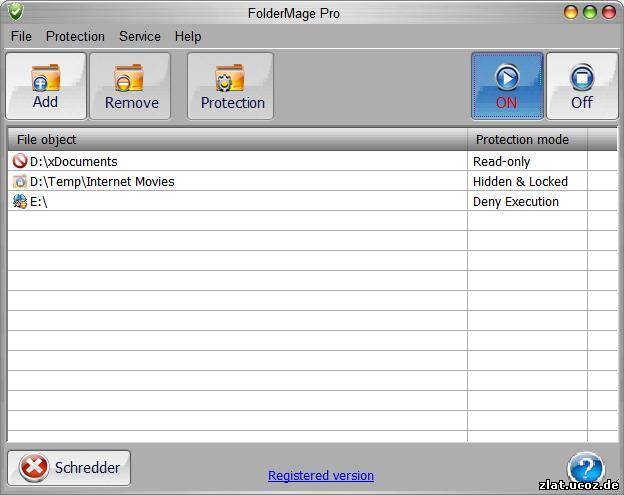
Task: Open the Protection menu
Action: click(x=75, y=36)
